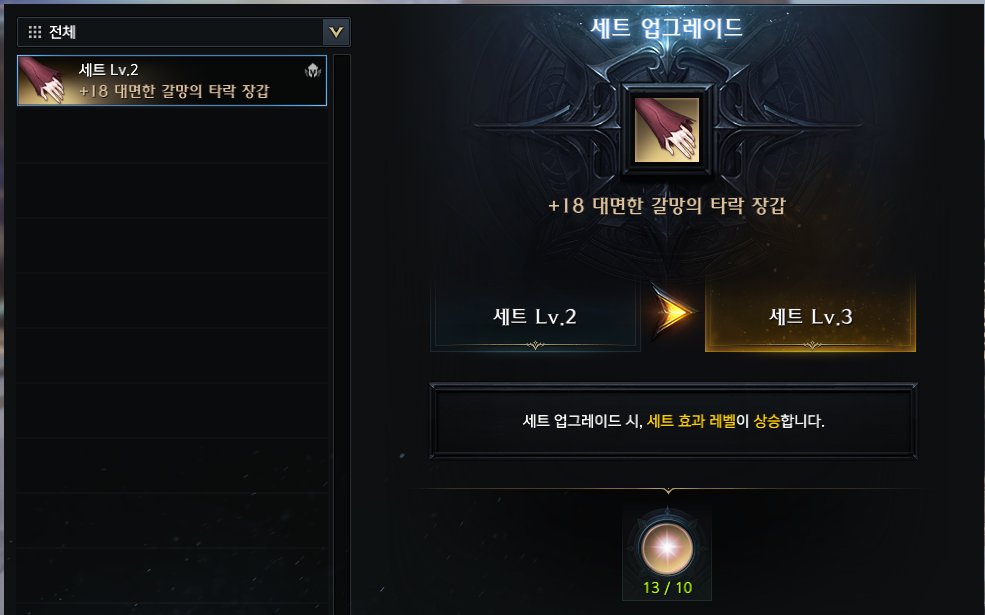Open the 전체 category filter dropdown

(183, 31)
